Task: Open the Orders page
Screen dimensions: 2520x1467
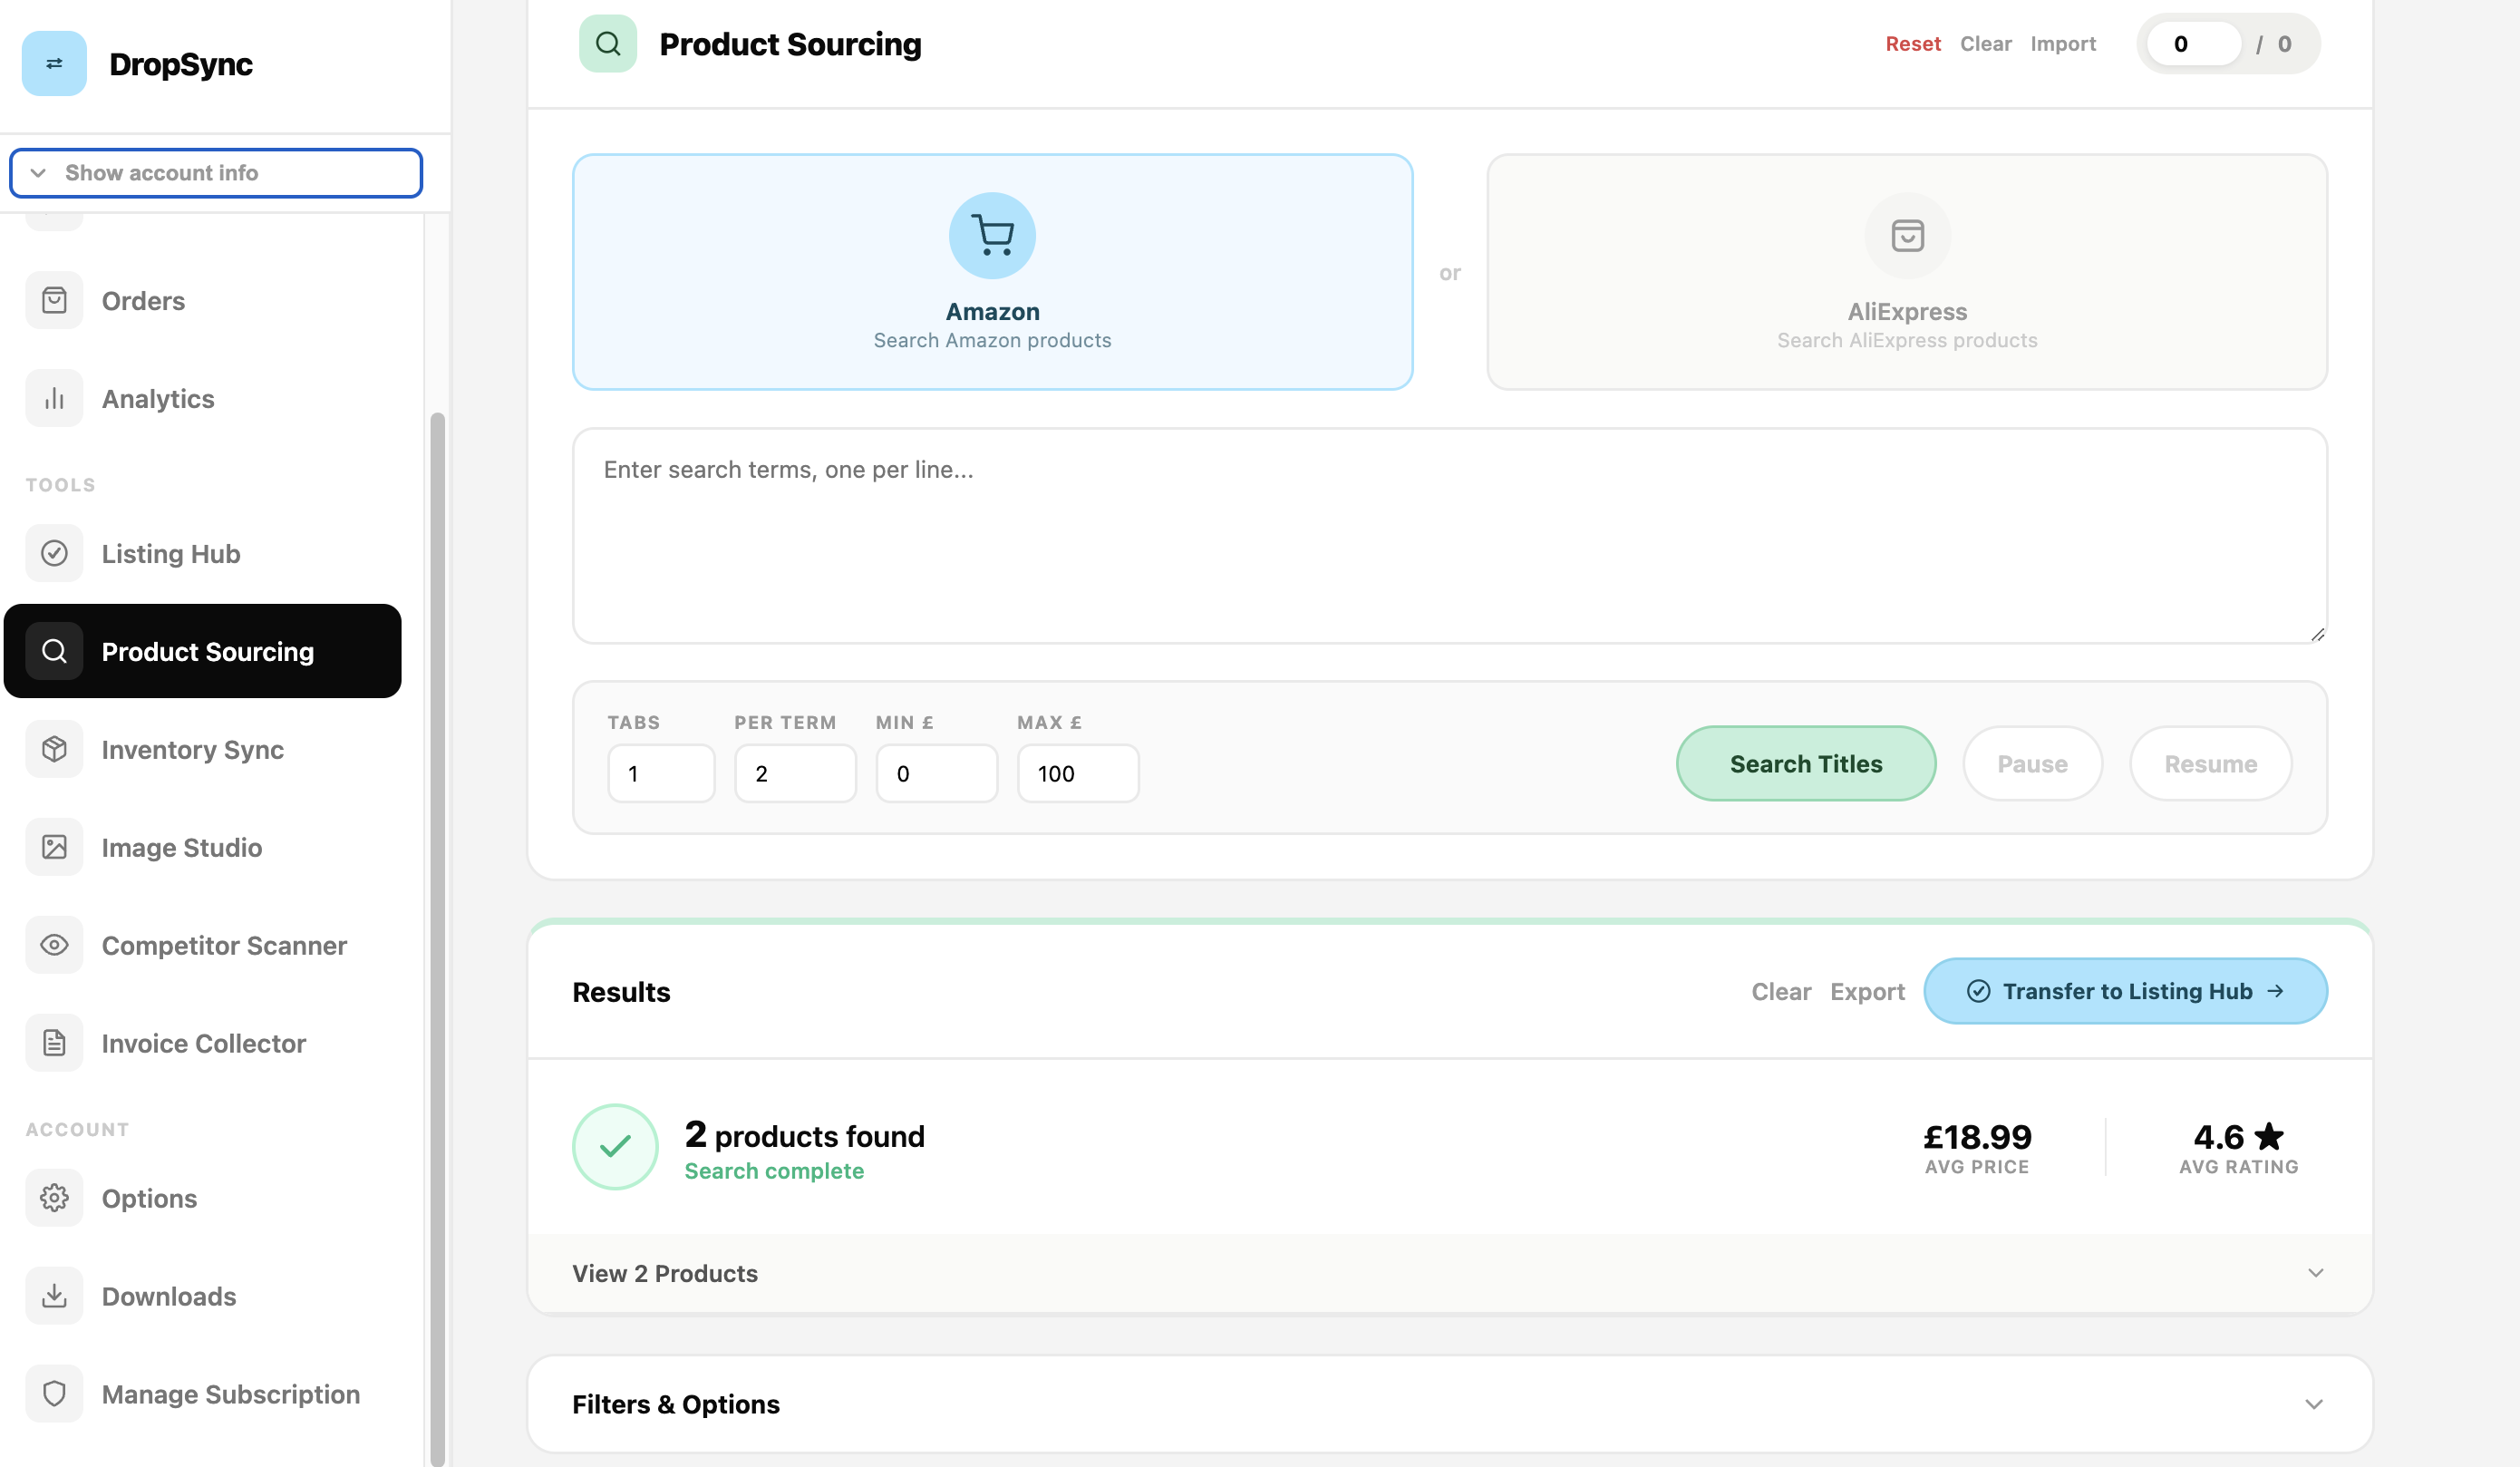Action: tap(203, 300)
